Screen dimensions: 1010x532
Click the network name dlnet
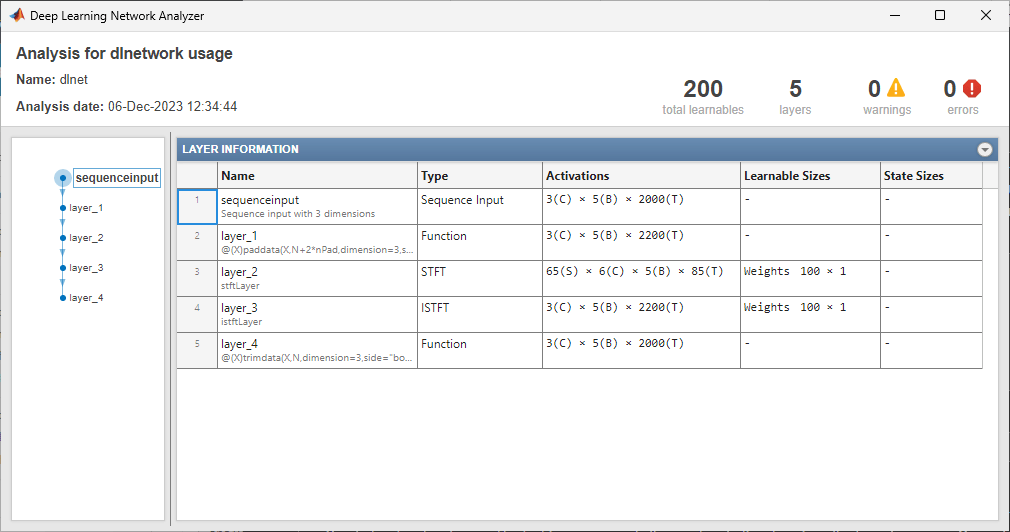[73, 79]
